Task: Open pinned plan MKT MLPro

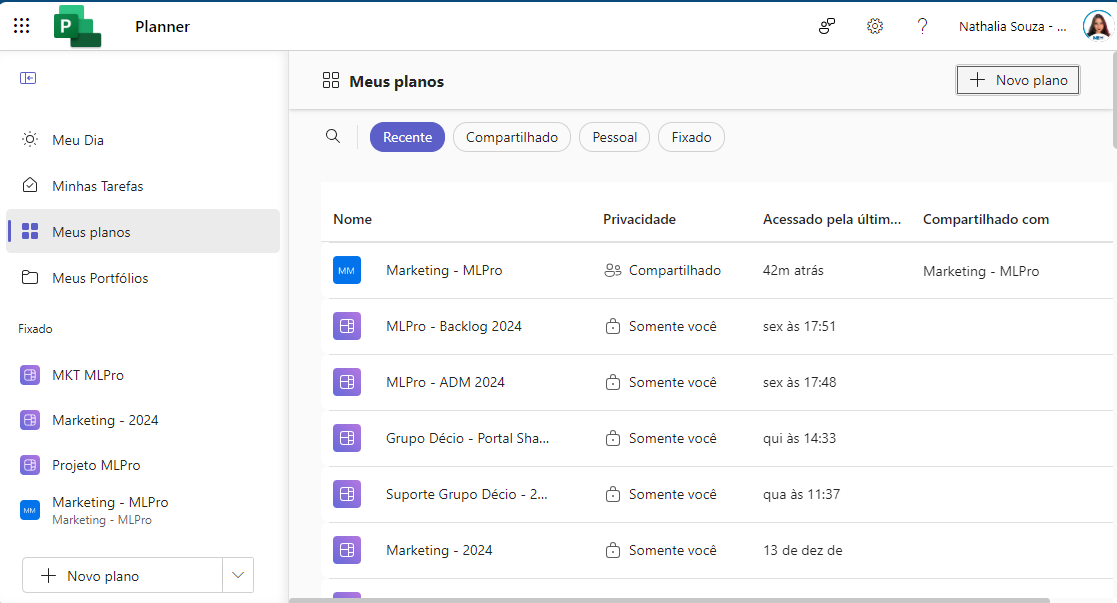Action: [x=88, y=375]
